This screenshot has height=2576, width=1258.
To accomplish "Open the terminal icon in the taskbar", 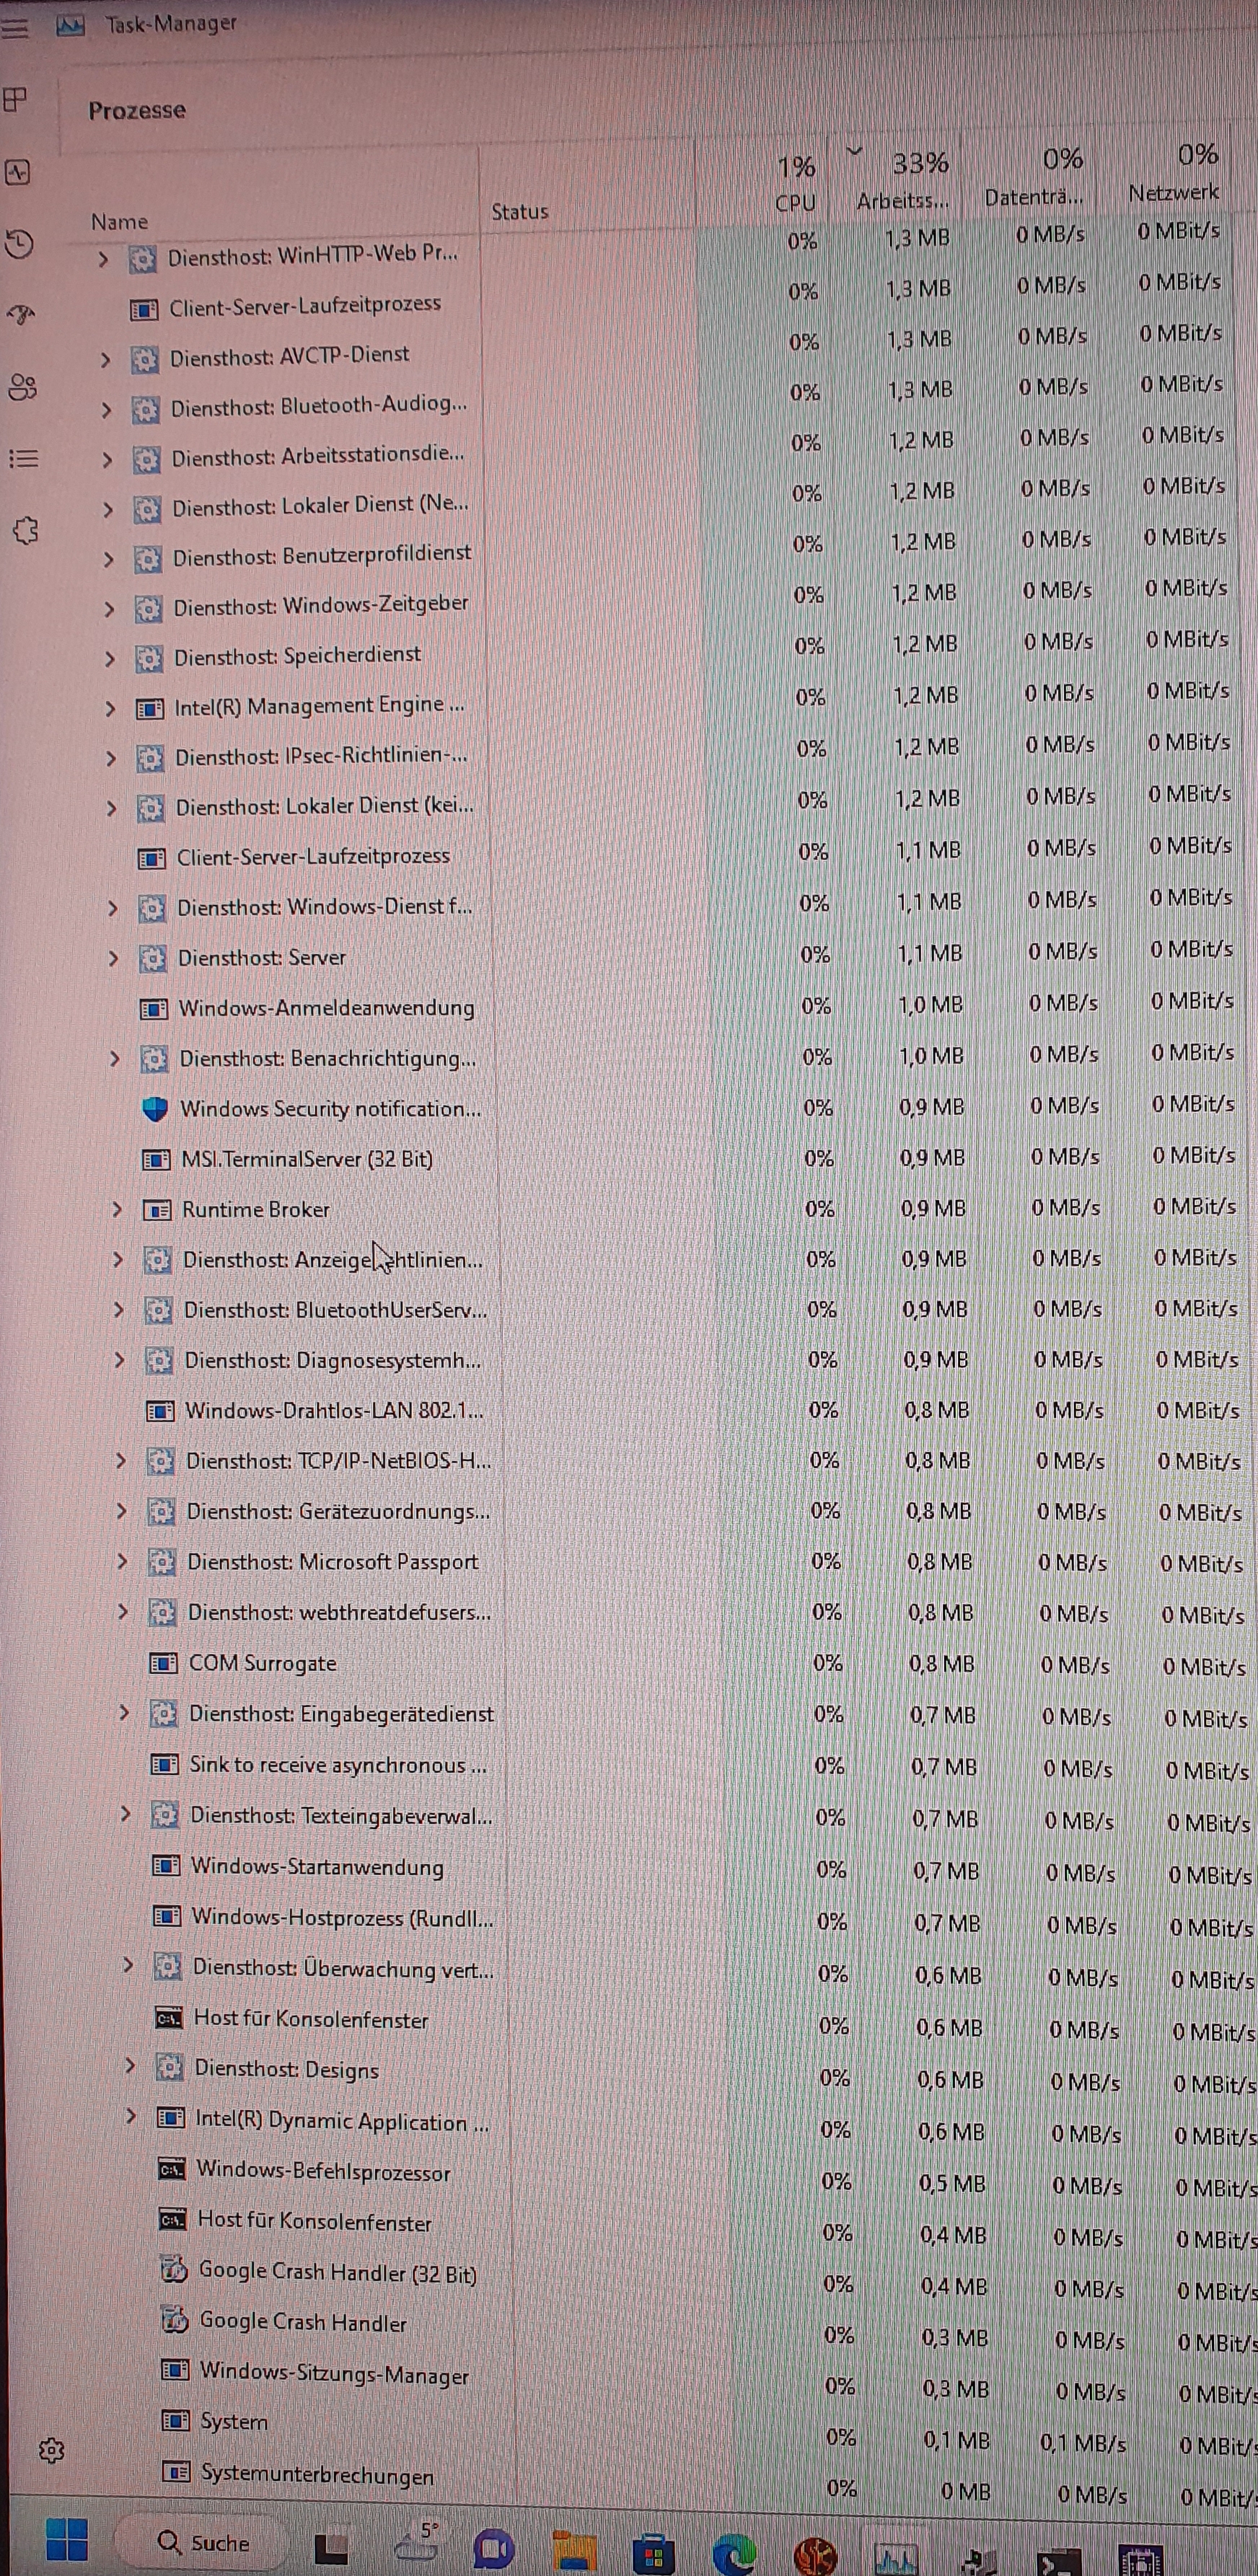I will click(1058, 2562).
